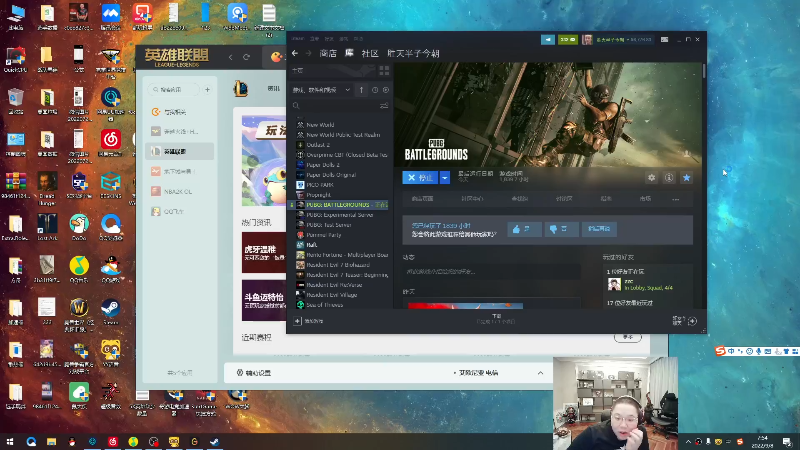The height and width of the screenshot is (450, 800).
Task: Click back arrow in League client header
Action: point(231,57)
